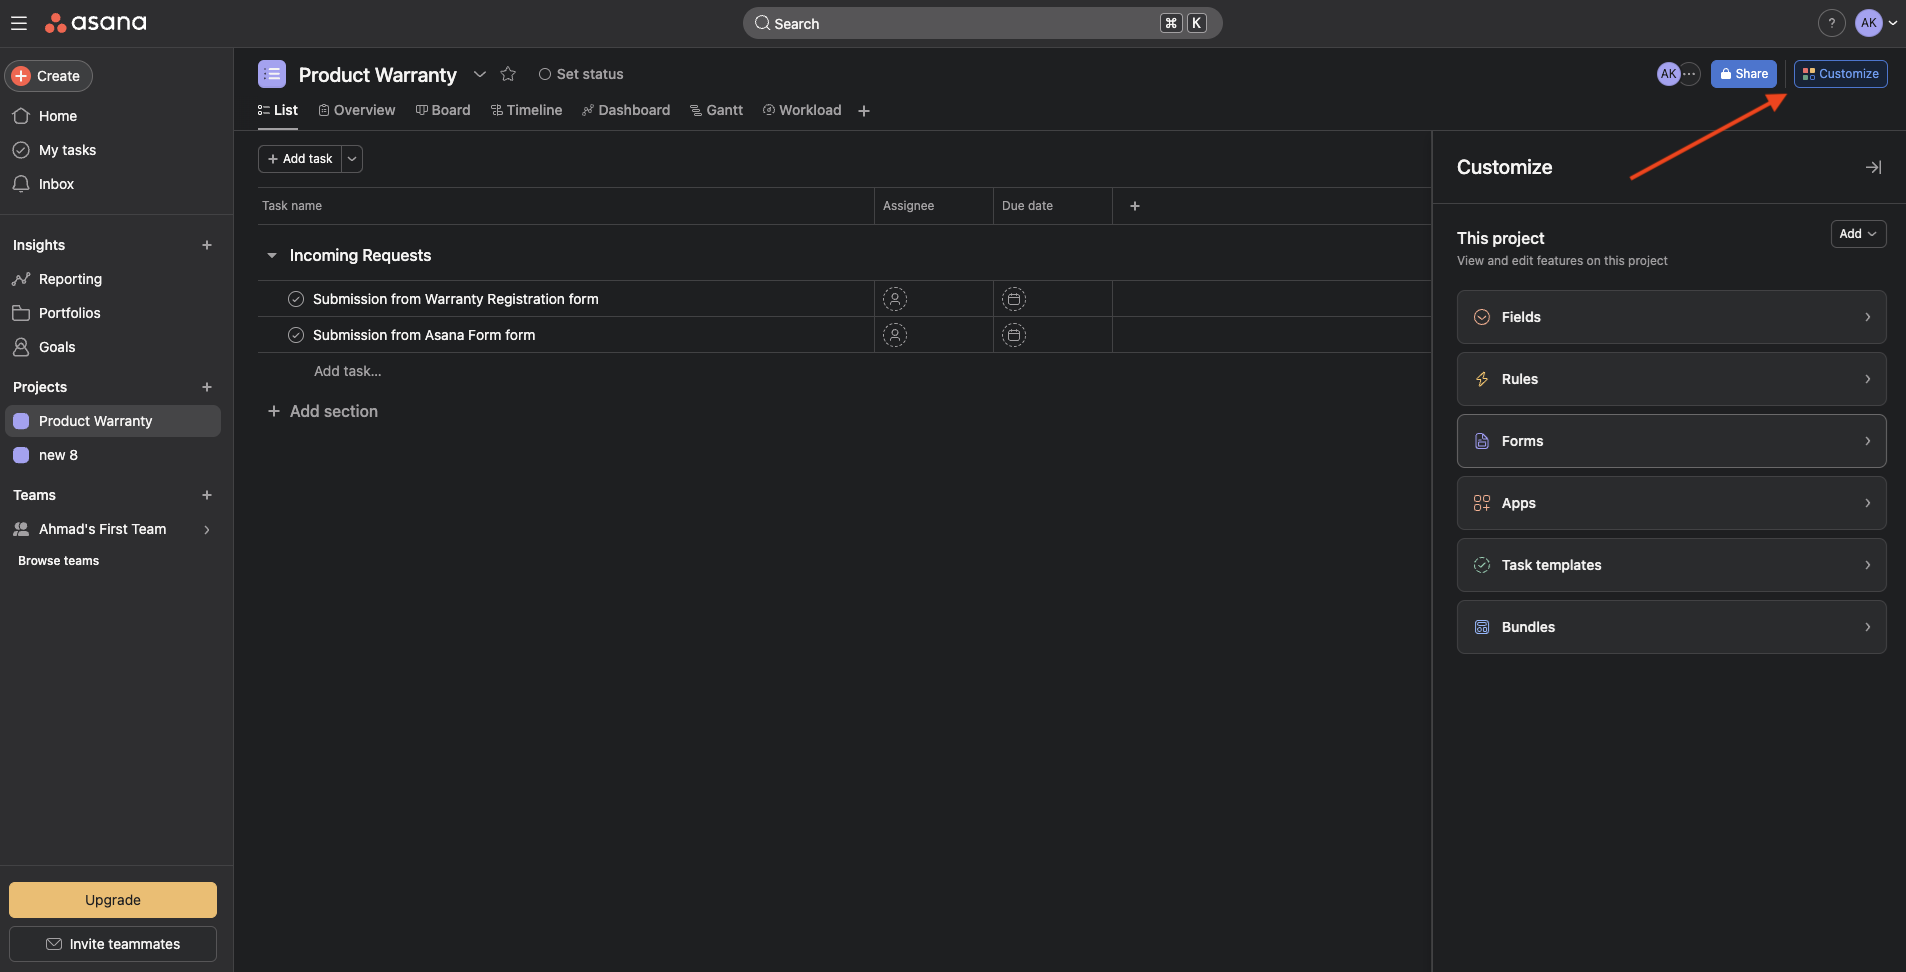The height and width of the screenshot is (972, 1906).
Task: Open the hamburger sidebar menu
Action: pyautogui.click(x=19, y=22)
